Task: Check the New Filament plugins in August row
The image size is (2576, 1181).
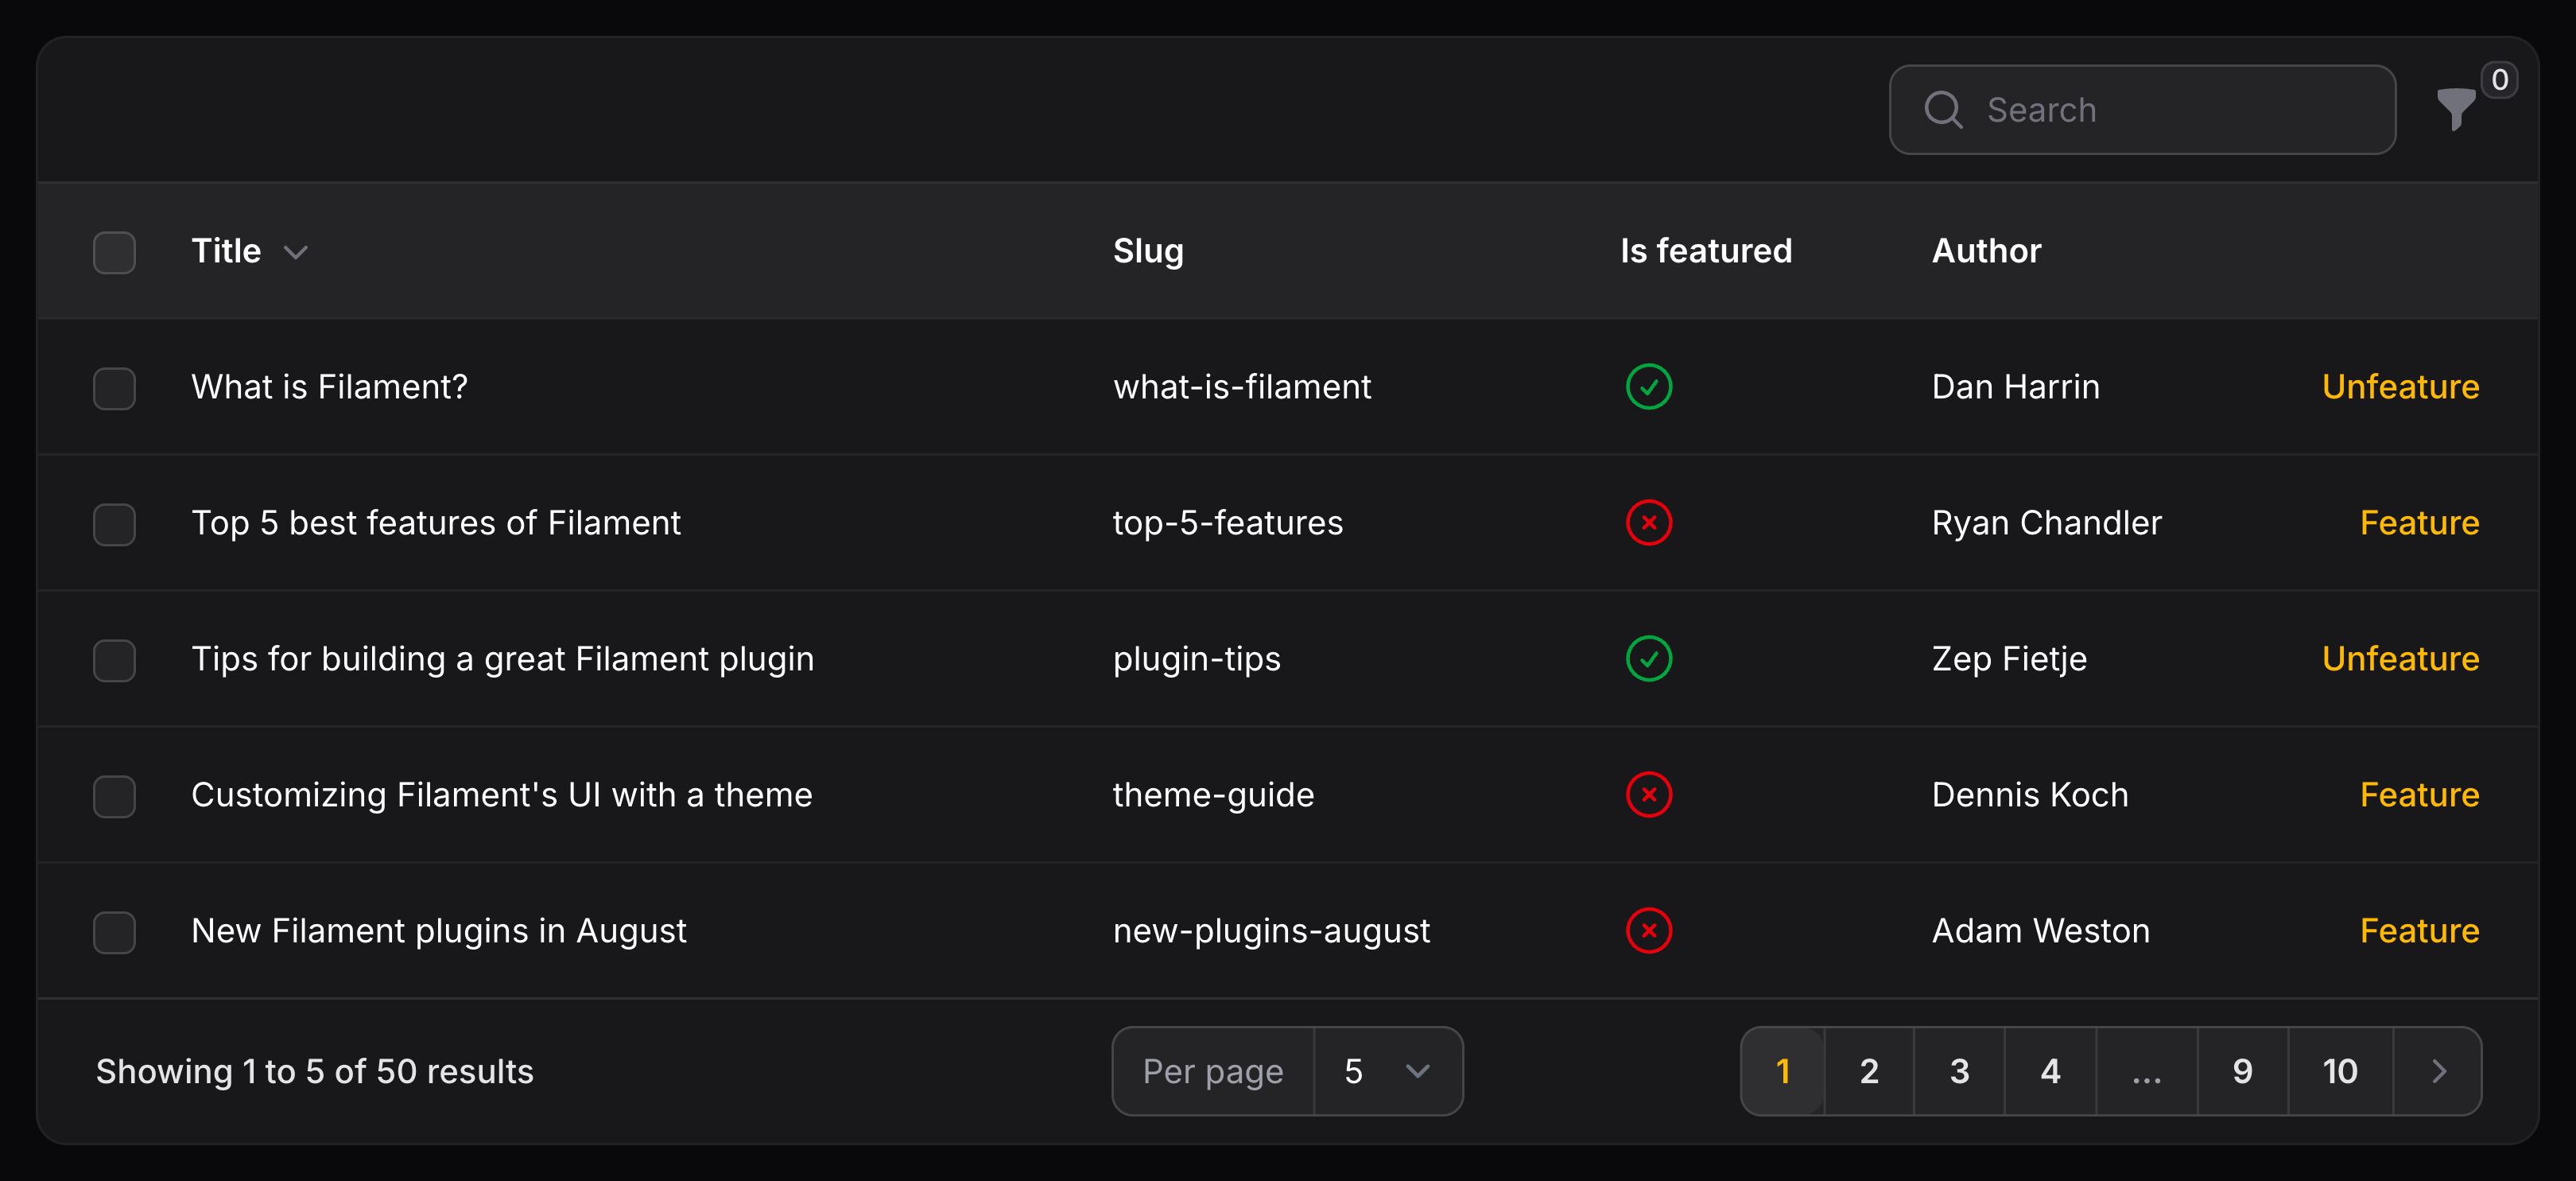Action: 114,932
